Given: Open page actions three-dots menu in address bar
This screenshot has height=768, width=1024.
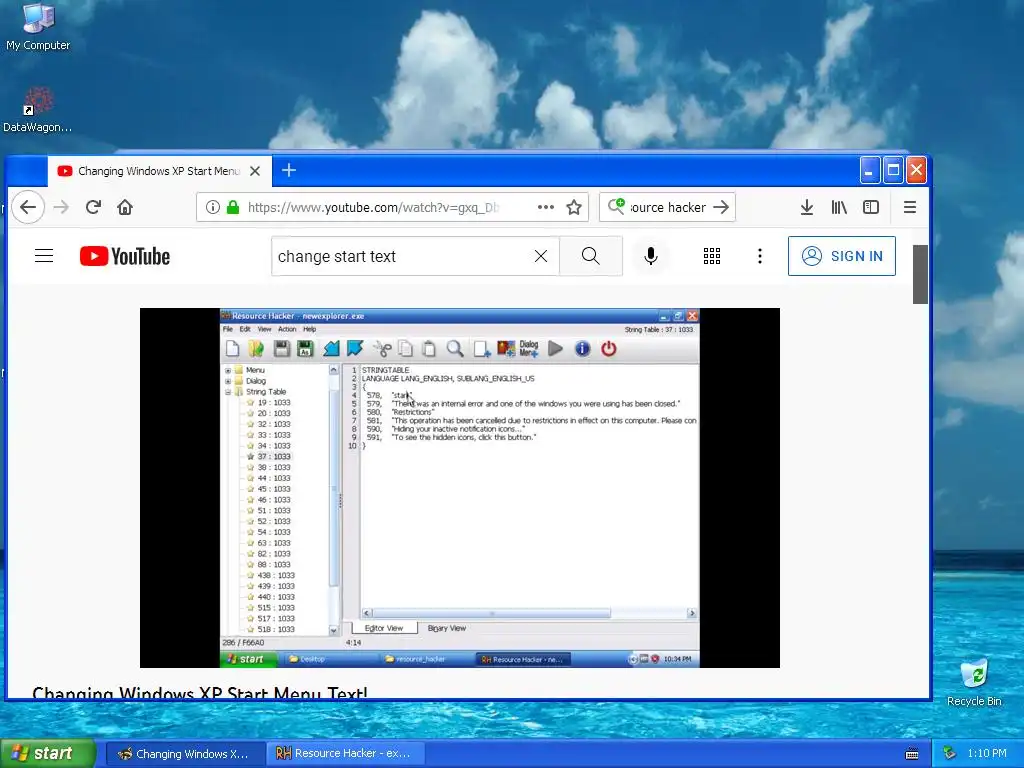Looking at the screenshot, I should click(x=545, y=208).
